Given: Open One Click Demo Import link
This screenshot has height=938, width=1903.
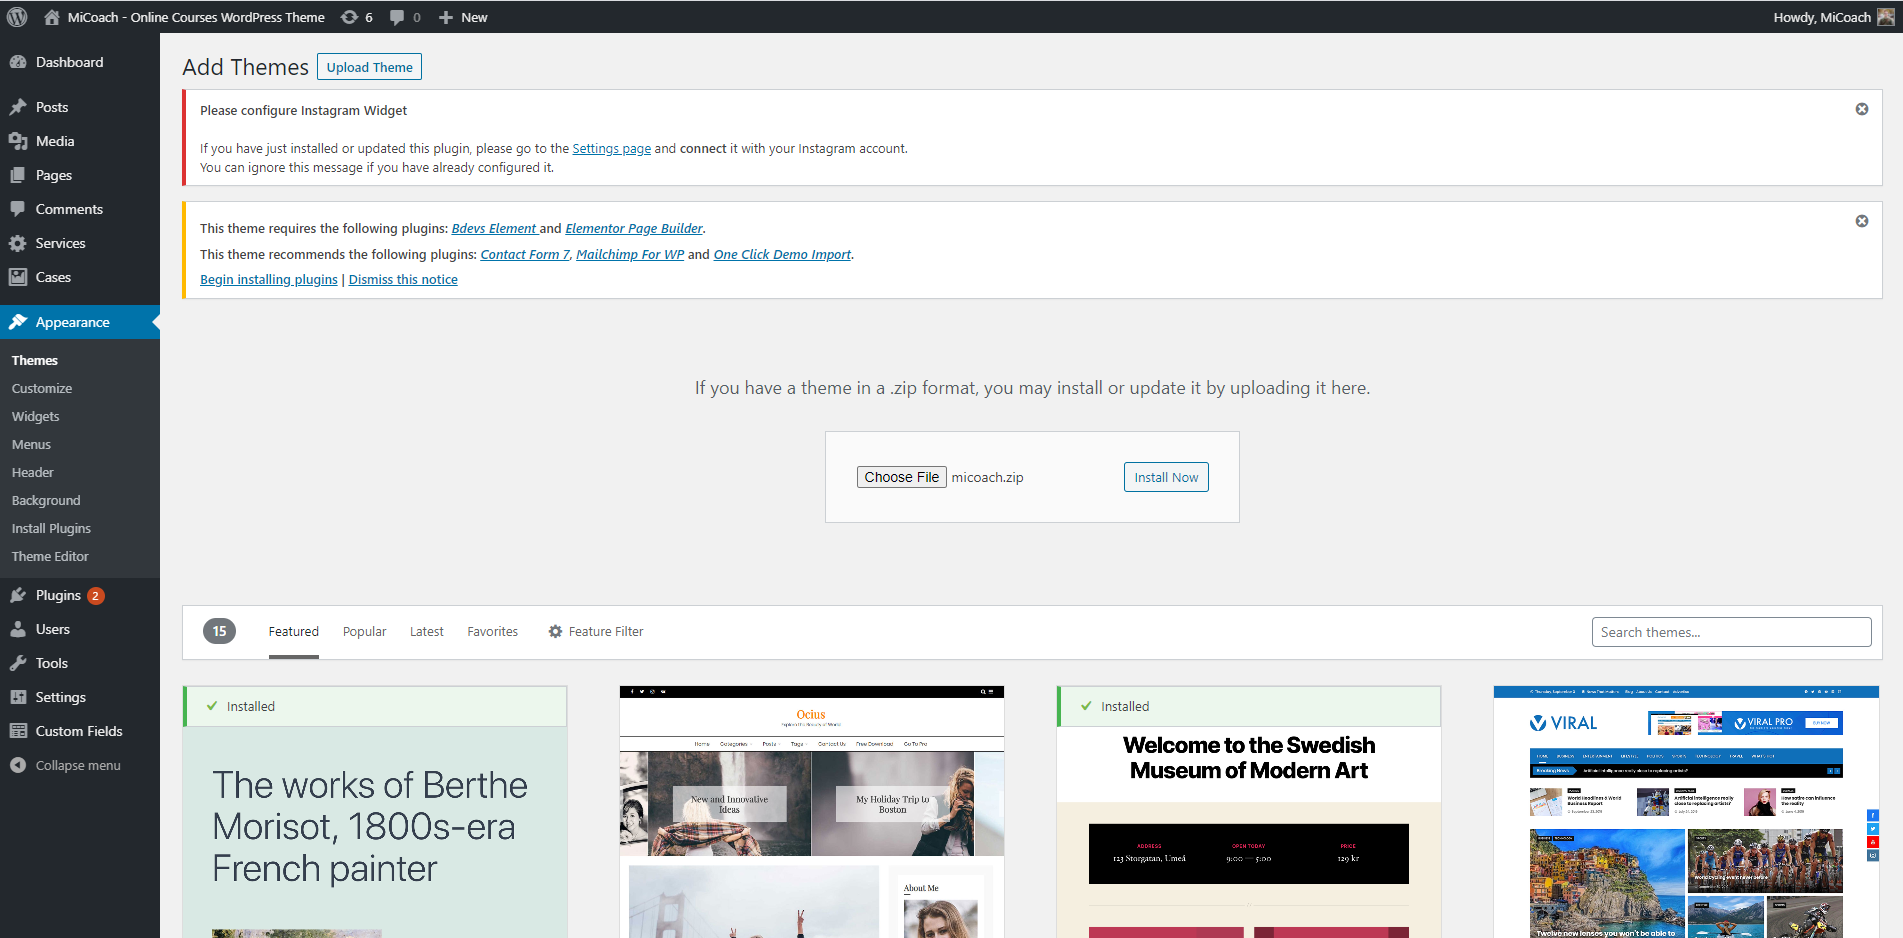Looking at the screenshot, I should pyautogui.click(x=782, y=254).
